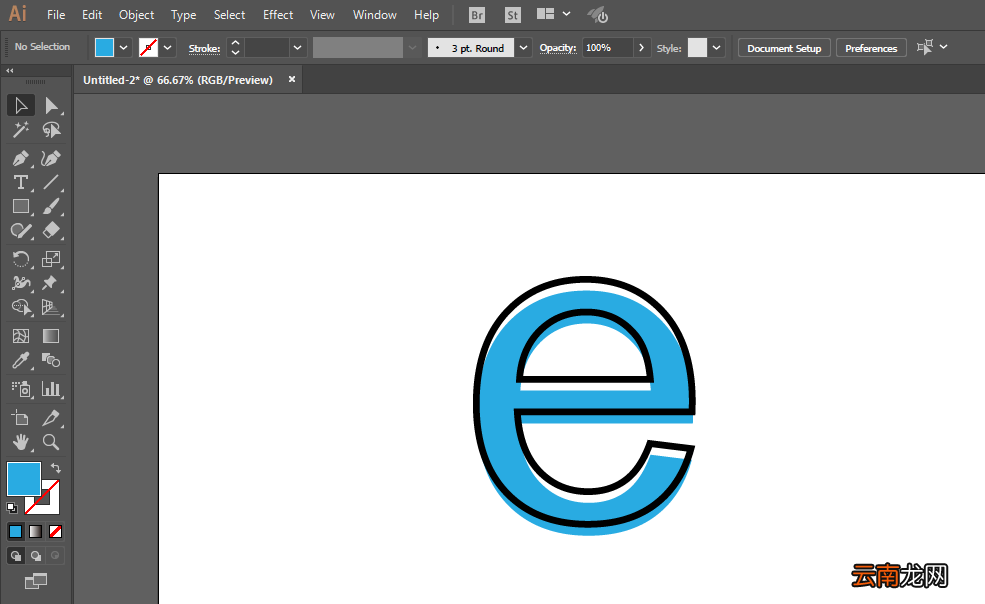Viewport: 985px width, 604px height.
Task: Select the Pen tool
Action: [21, 158]
